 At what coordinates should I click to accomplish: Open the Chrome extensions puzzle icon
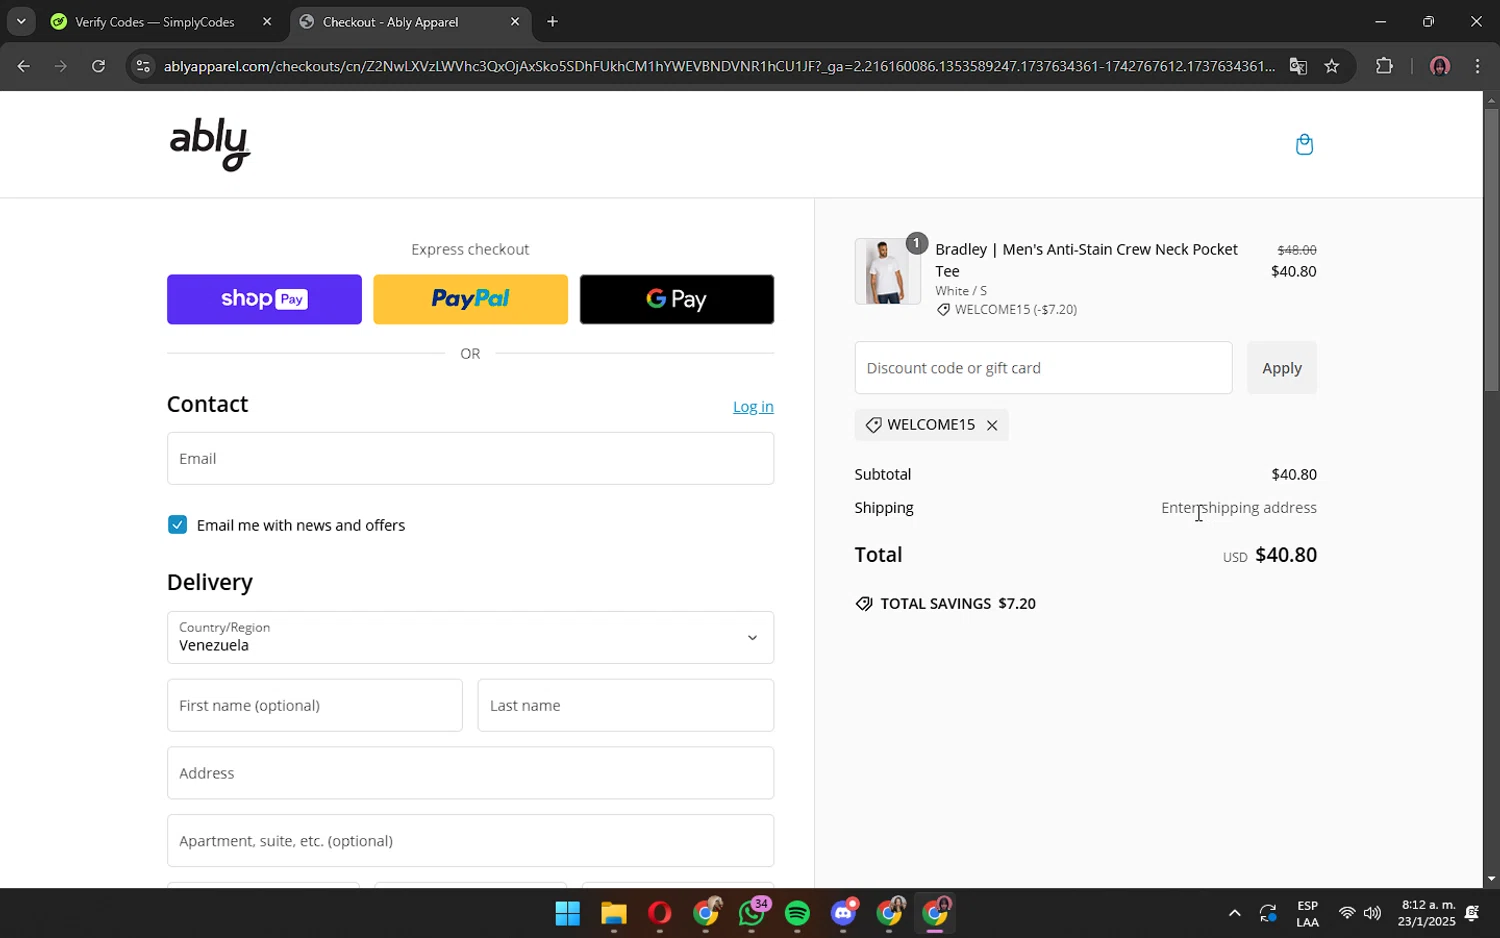coord(1384,66)
